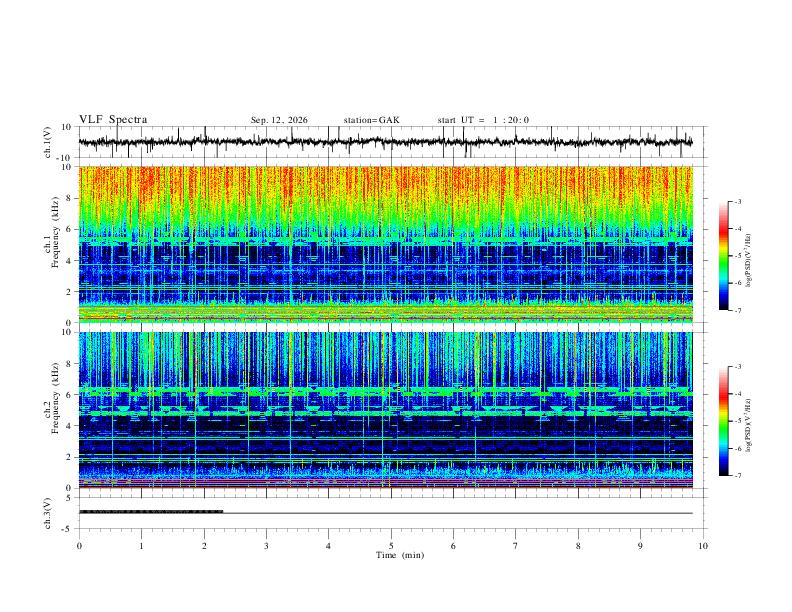Click the 5 minute tick label

coord(391,546)
